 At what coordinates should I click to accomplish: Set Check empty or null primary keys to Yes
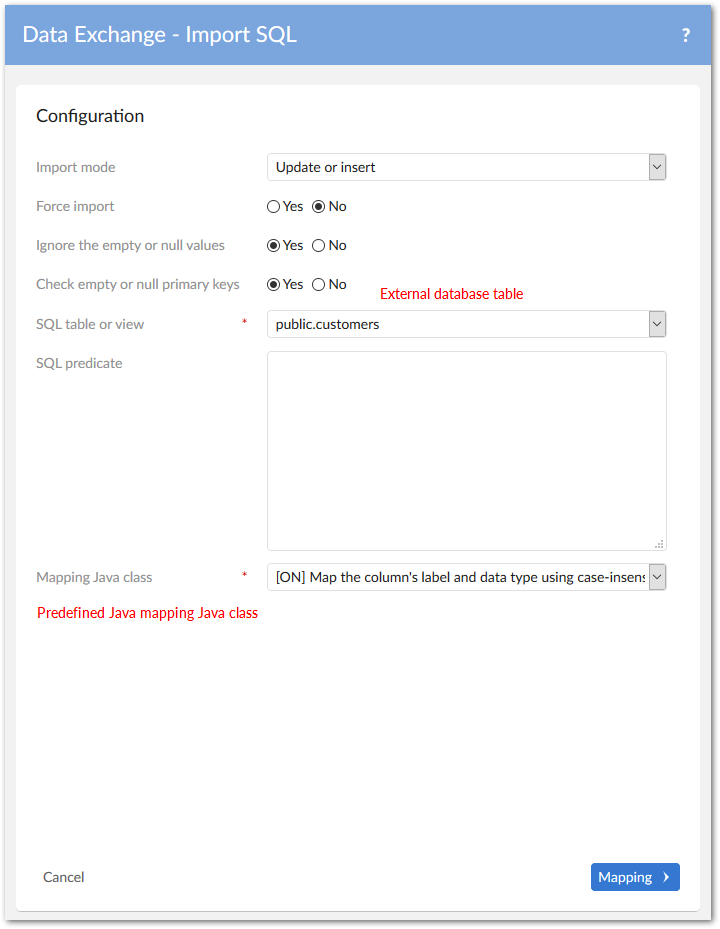pos(274,285)
